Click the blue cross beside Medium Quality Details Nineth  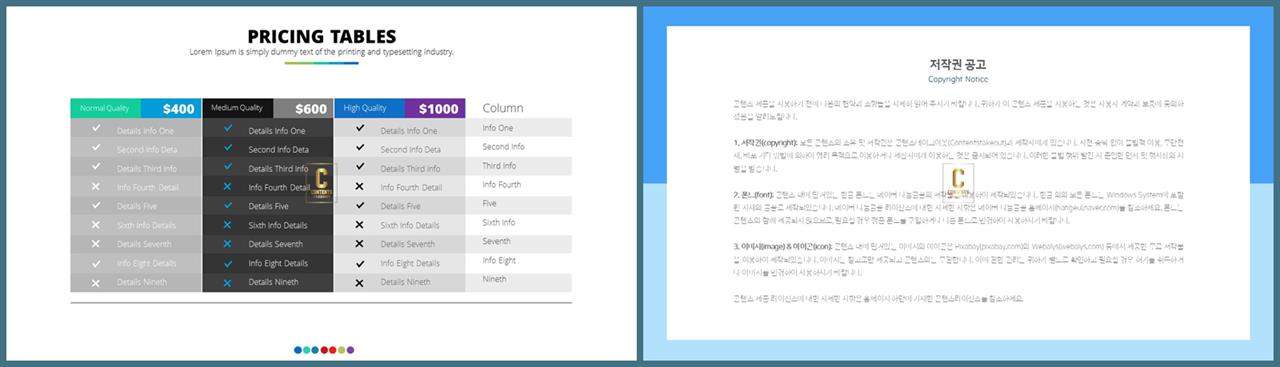coord(228,282)
